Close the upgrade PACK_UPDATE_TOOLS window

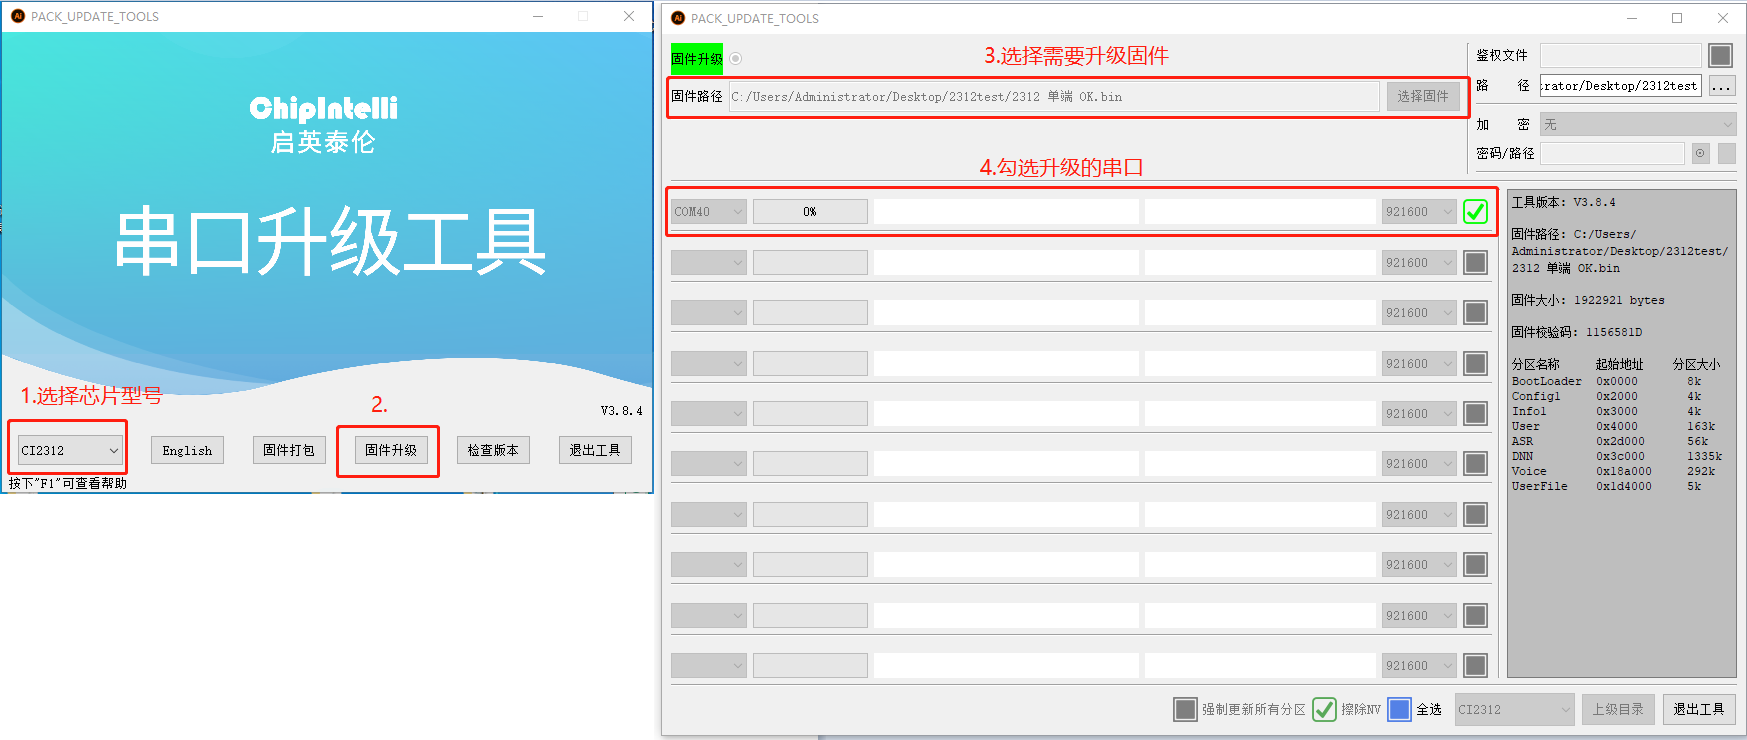point(1723,18)
